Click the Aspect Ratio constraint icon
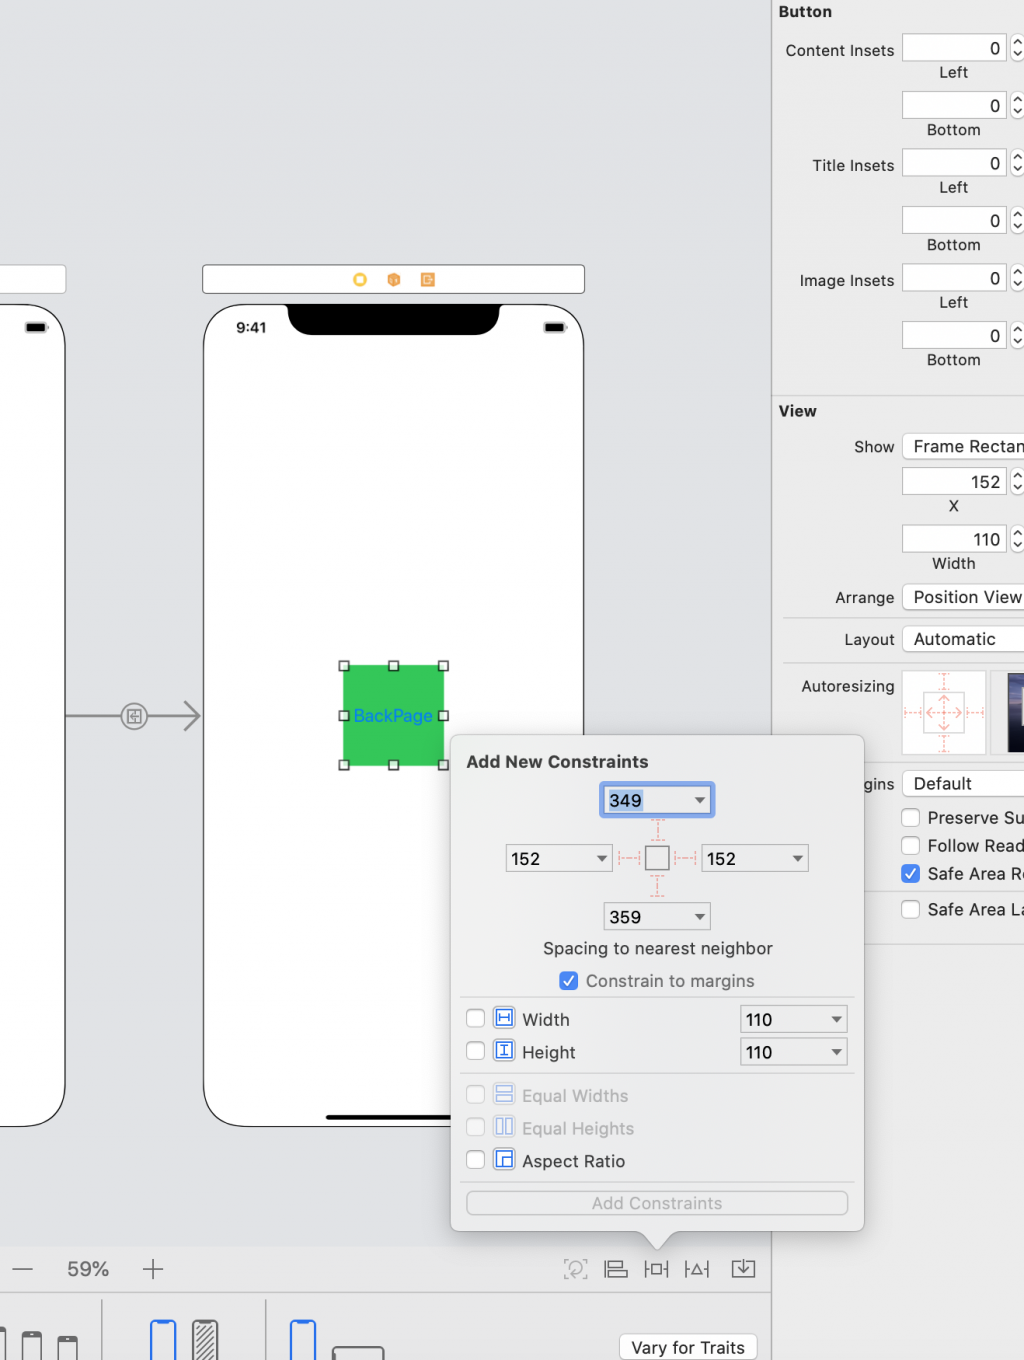The height and width of the screenshot is (1360, 1024). (504, 1160)
